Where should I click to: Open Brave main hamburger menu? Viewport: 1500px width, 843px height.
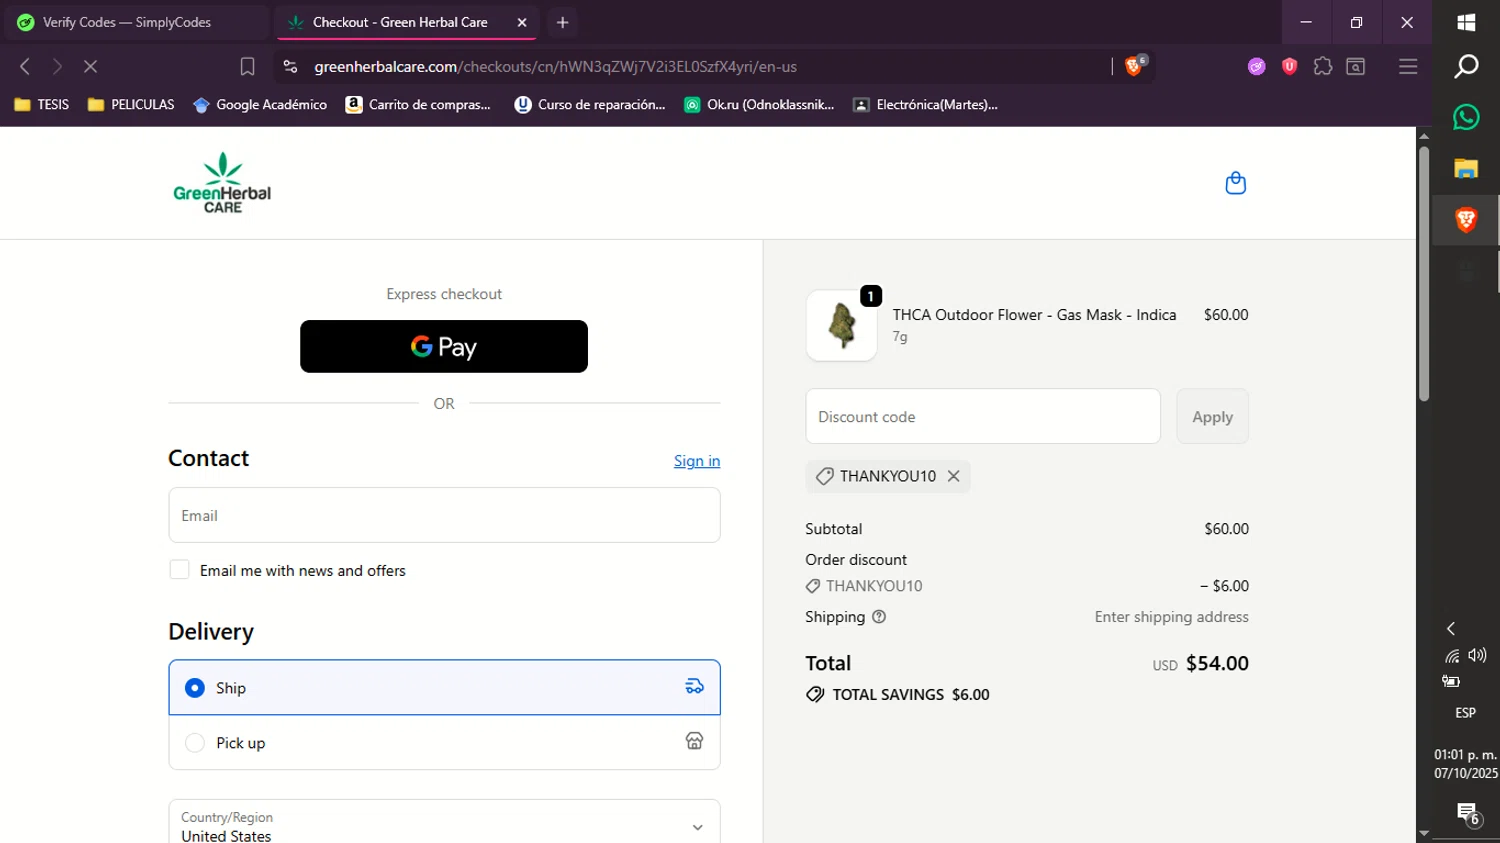click(x=1408, y=67)
